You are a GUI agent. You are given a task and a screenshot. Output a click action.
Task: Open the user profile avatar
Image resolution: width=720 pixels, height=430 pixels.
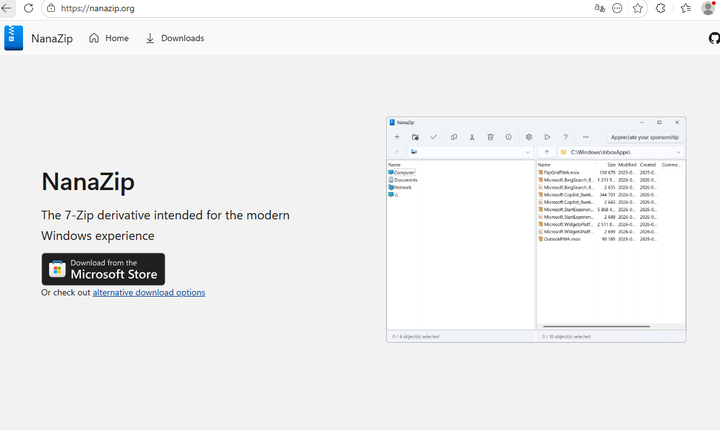pyautogui.click(x=709, y=8)
